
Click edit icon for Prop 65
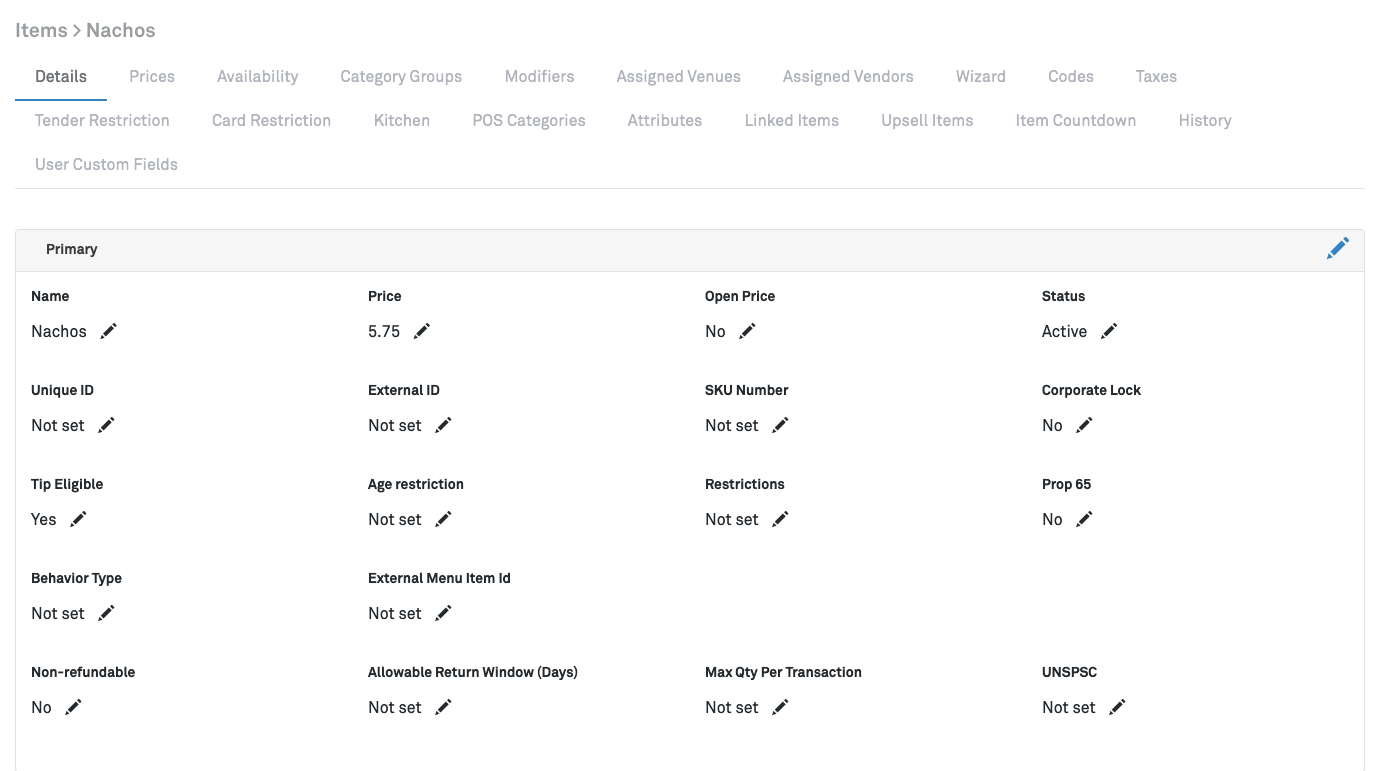[x=1084, y=519]
